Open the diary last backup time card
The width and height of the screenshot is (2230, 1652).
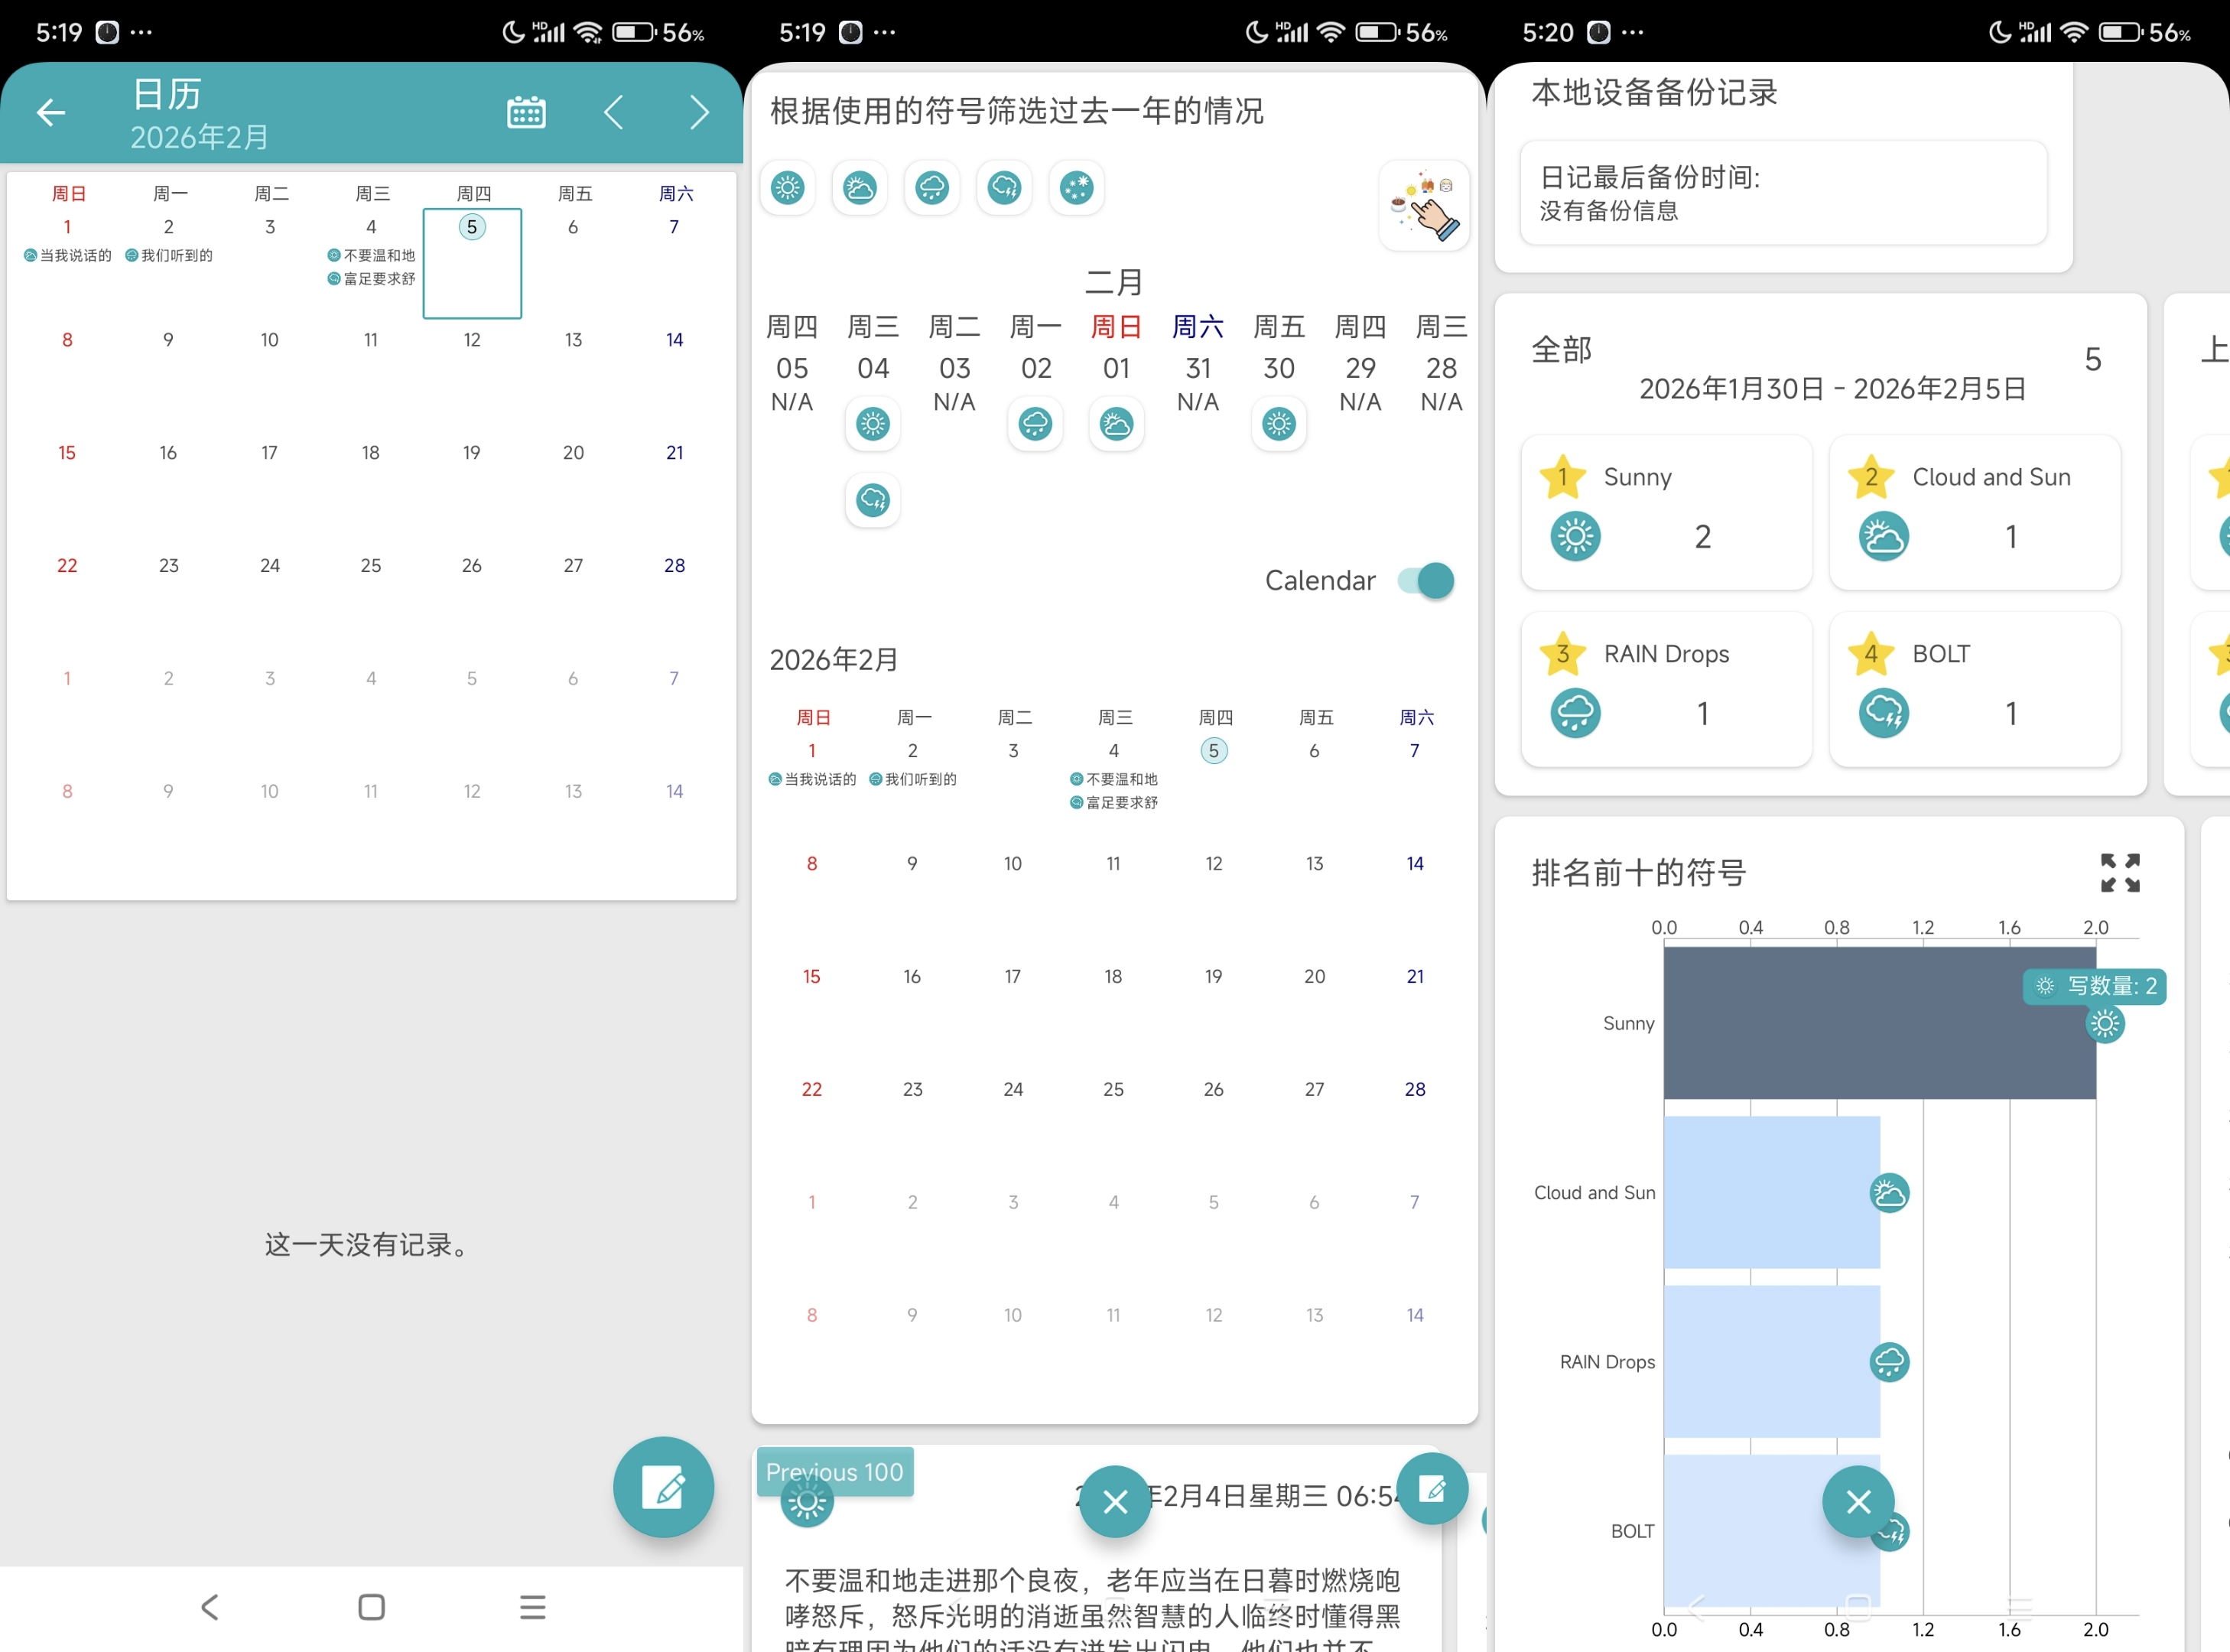(x=1783, y=193)
